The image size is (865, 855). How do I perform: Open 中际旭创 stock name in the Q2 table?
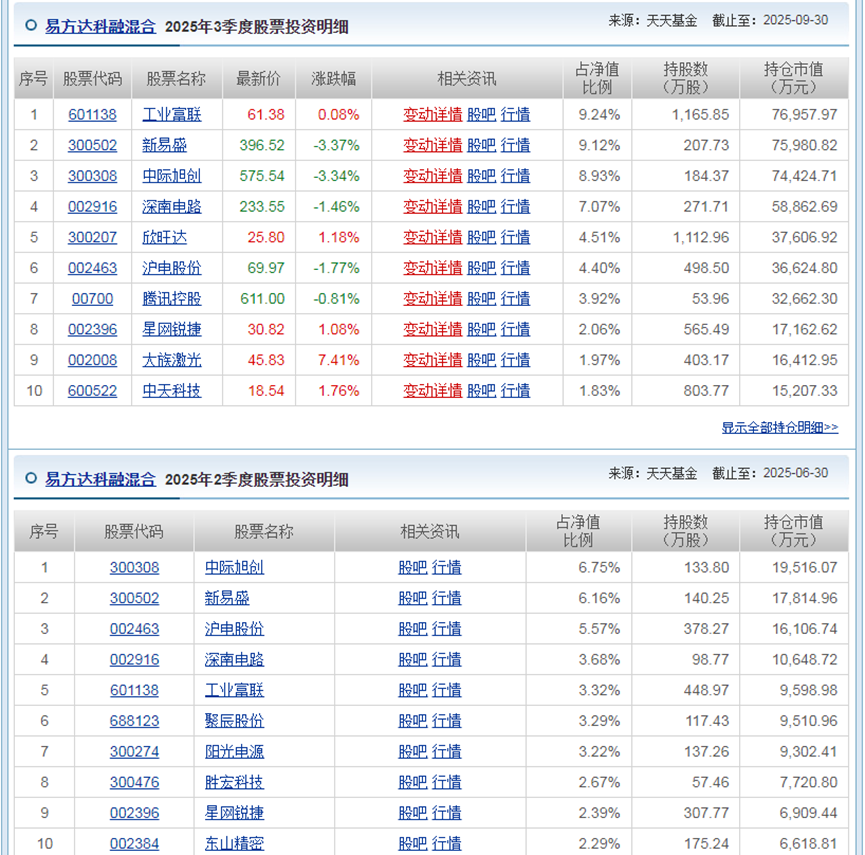[x=234, y=568]
